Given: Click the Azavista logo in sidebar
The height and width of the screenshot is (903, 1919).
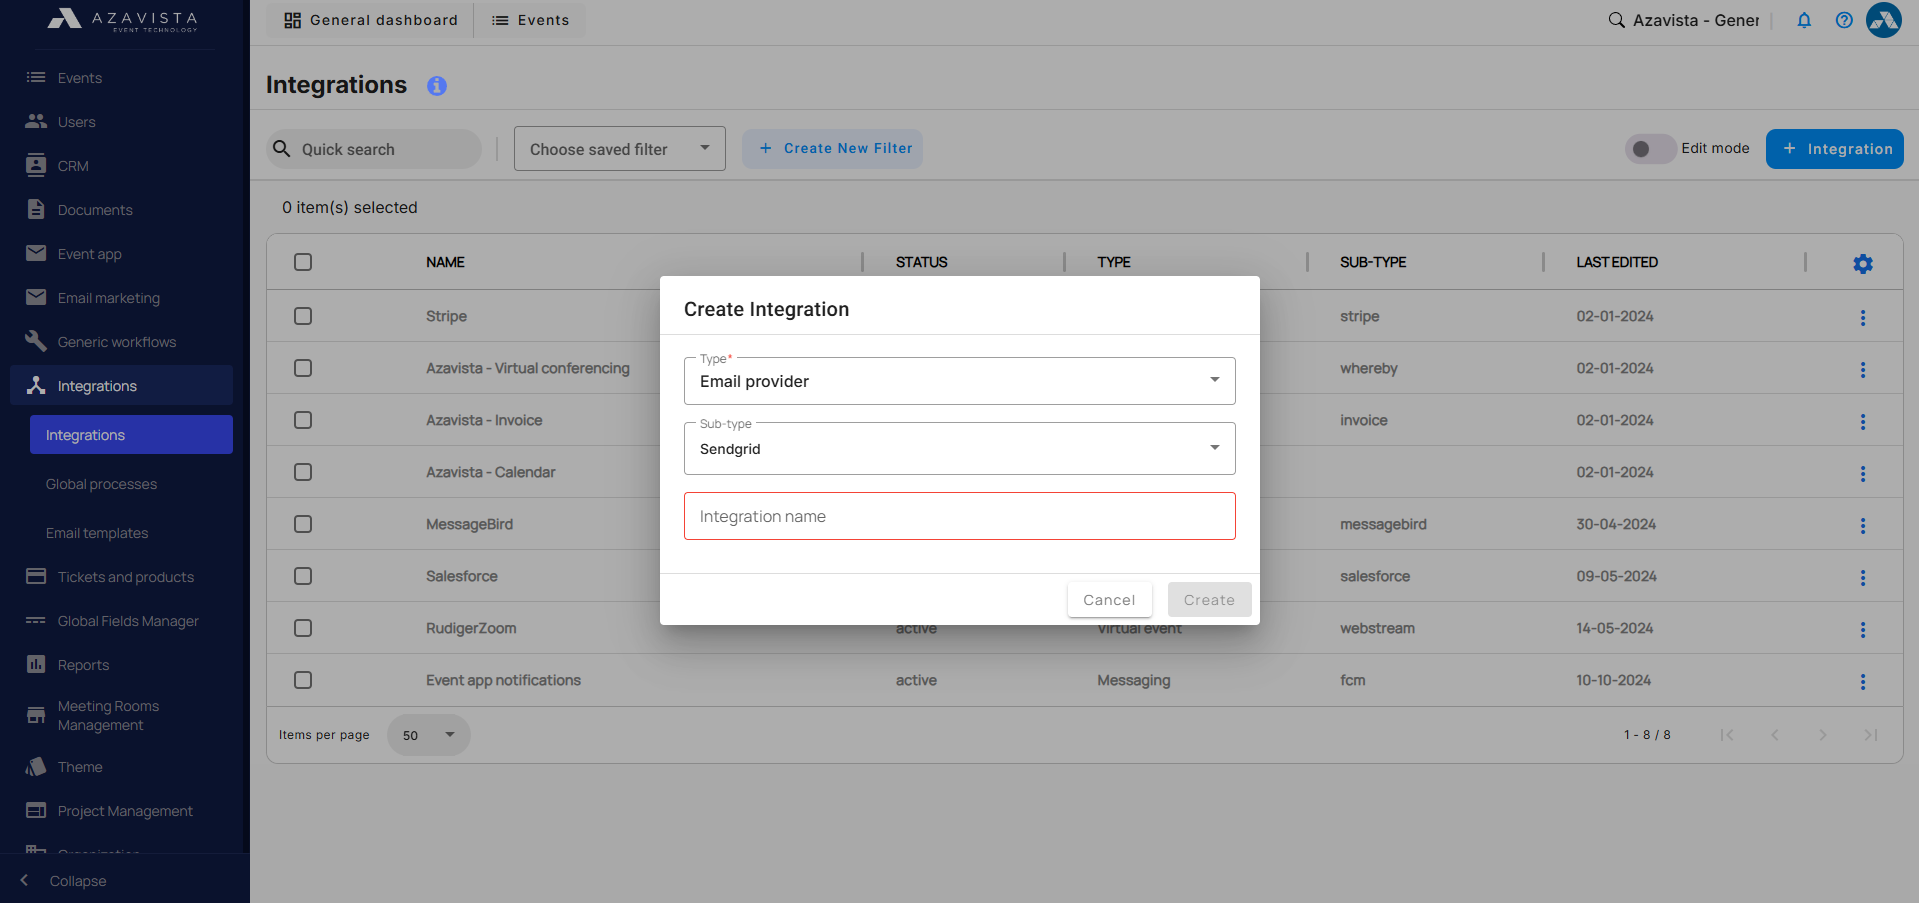Looking at the screenshot, I should coord(123,20).
